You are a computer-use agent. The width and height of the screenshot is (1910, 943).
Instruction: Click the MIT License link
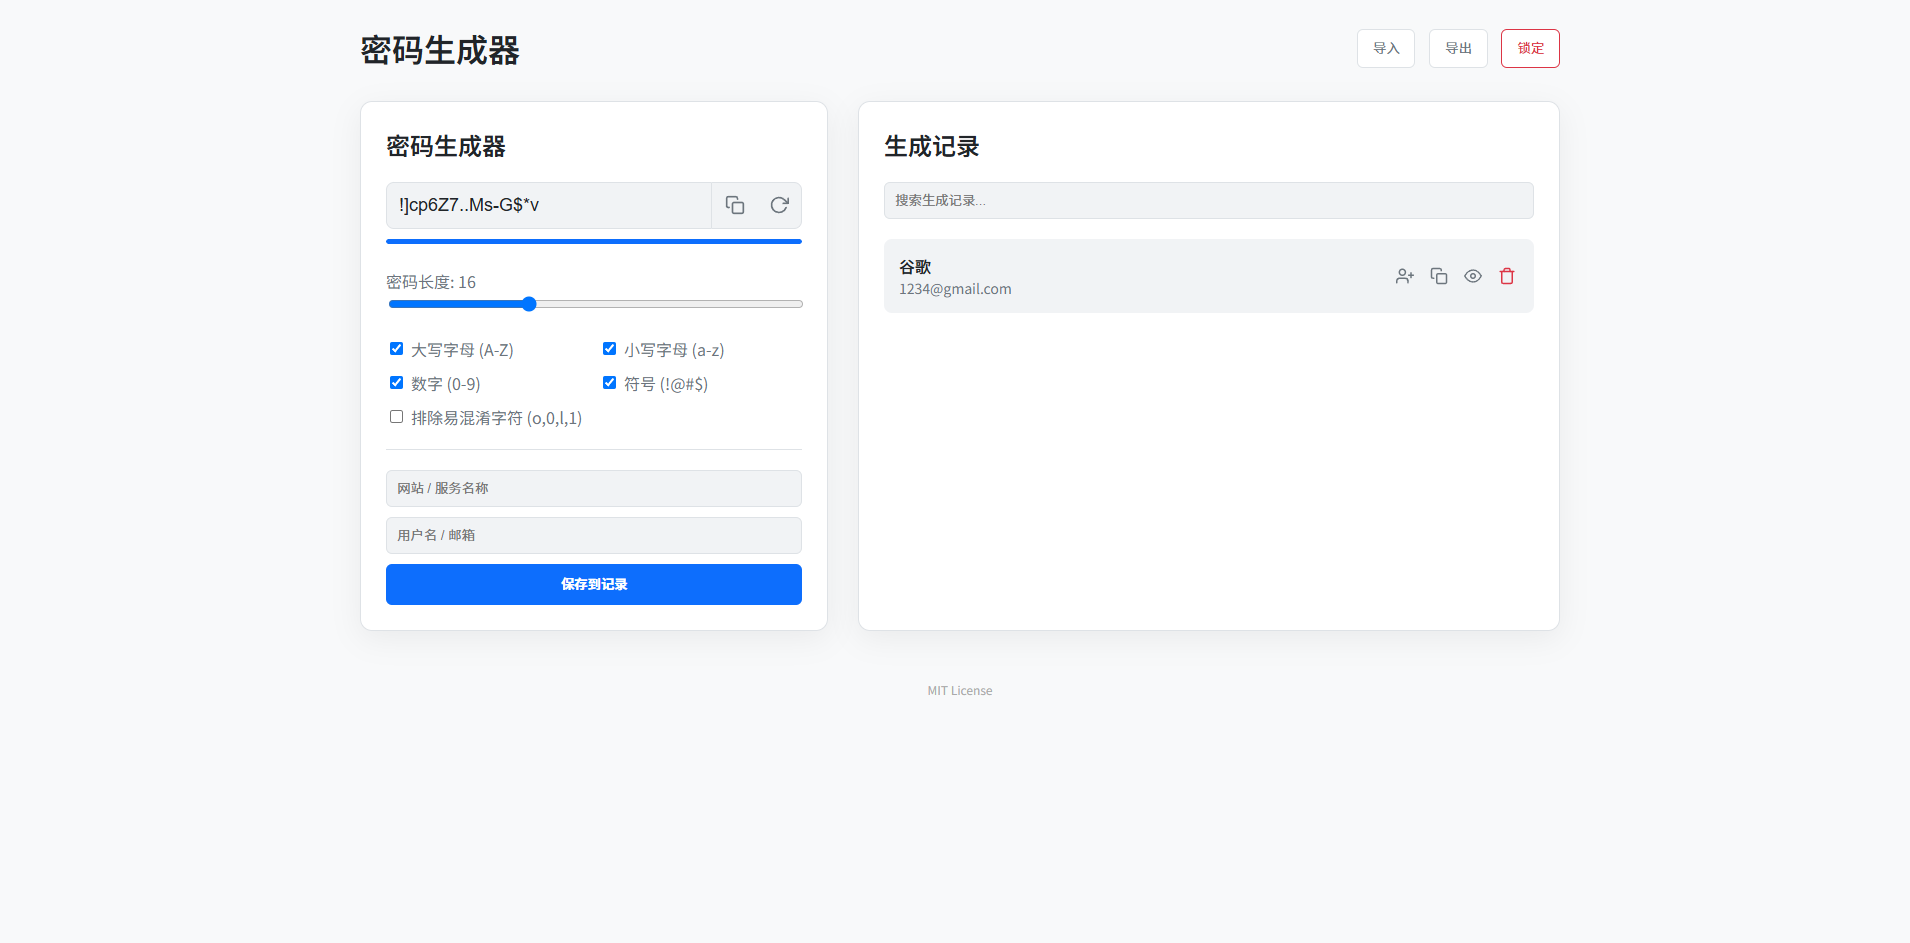(x=959, y=690)
